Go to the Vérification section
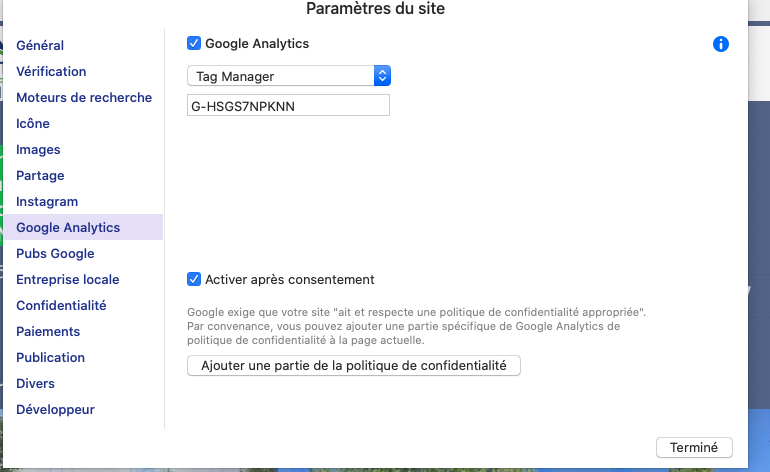The width and height of the screenshot is (770, 472). [51, 72]
